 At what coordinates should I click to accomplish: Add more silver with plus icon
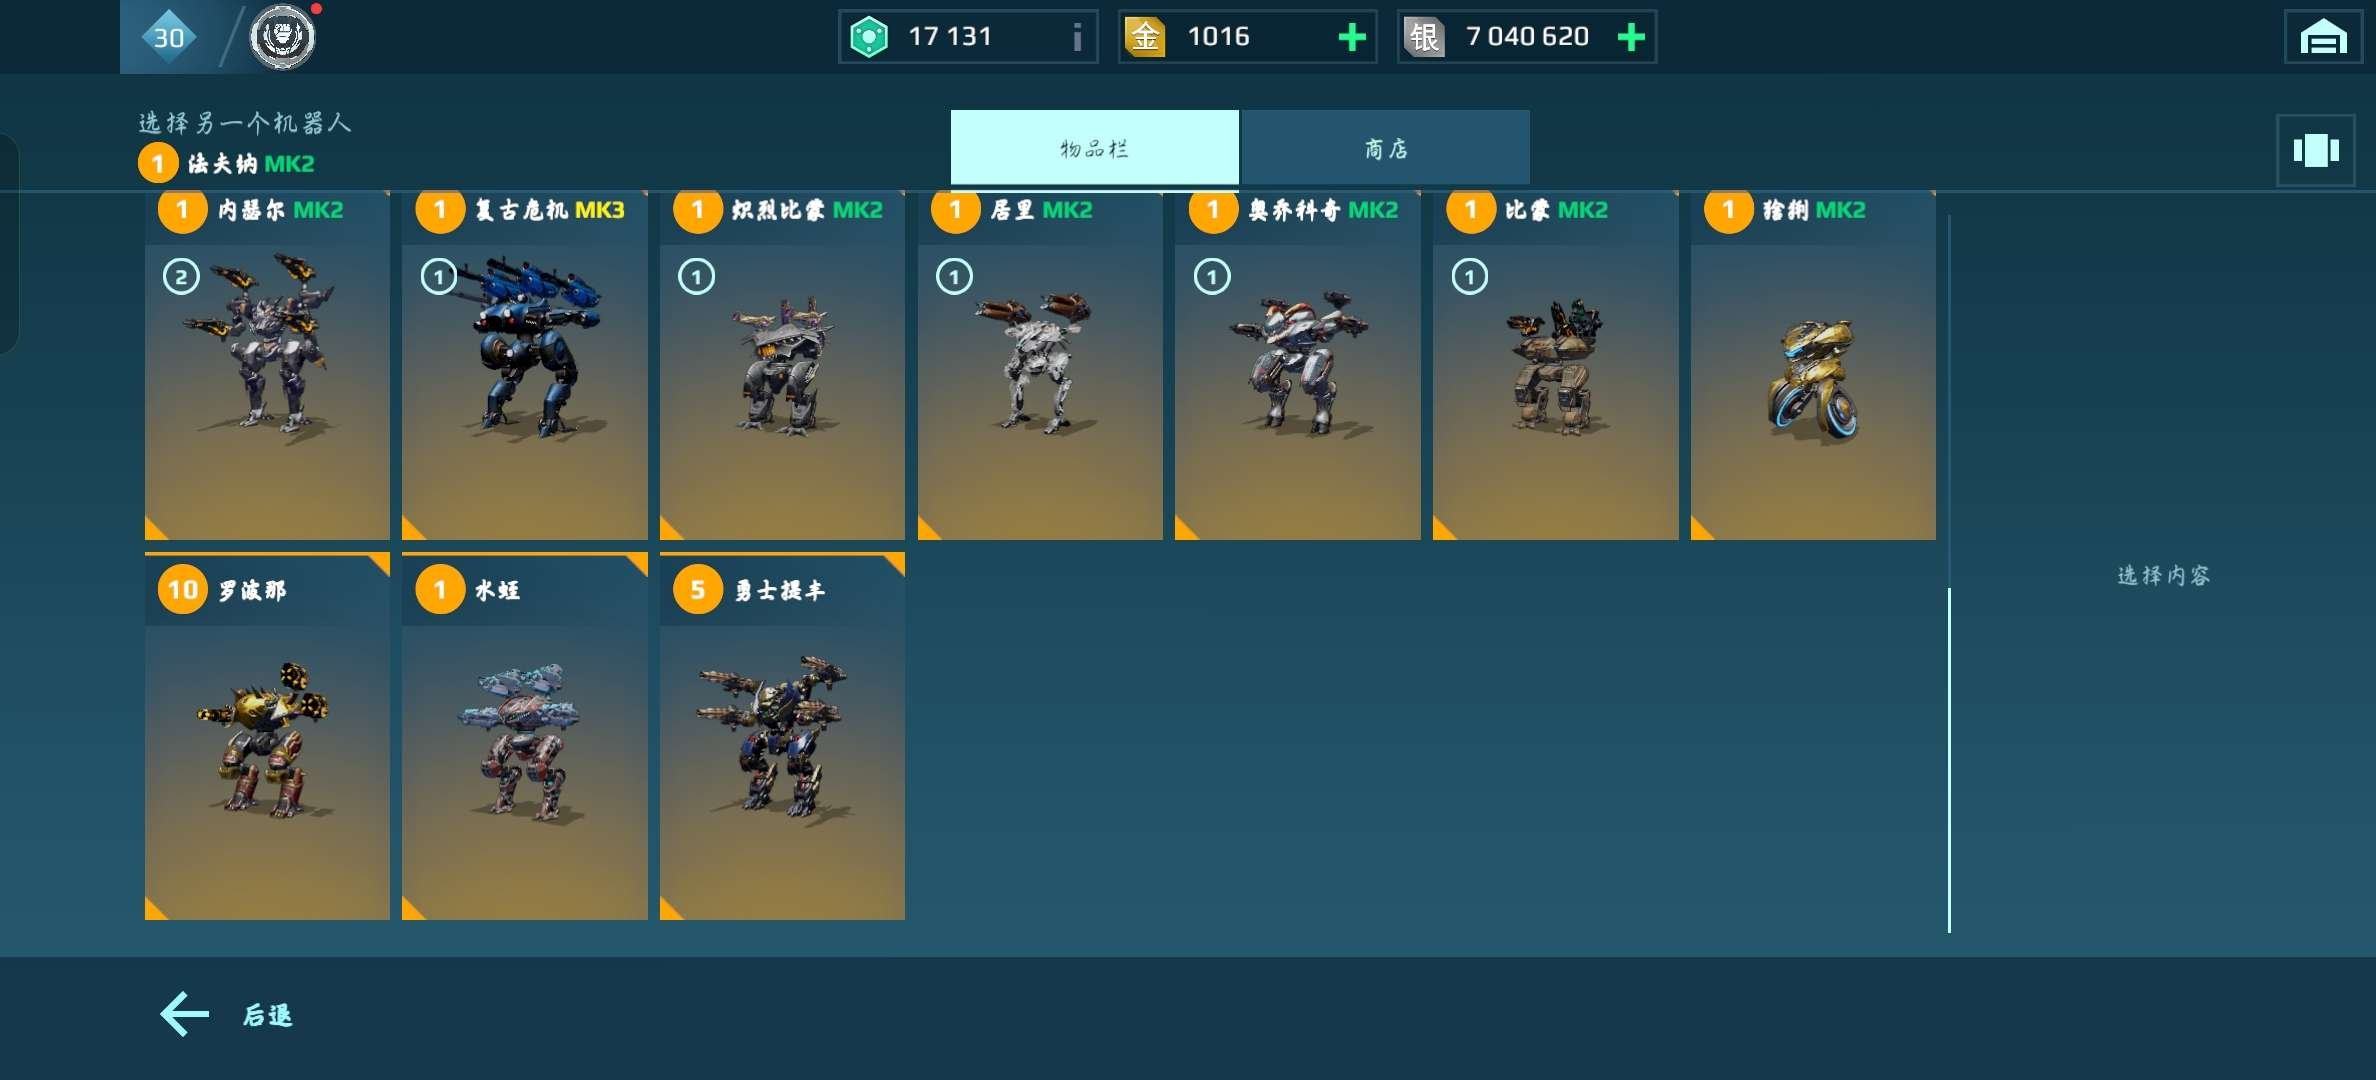(1631, 37)
